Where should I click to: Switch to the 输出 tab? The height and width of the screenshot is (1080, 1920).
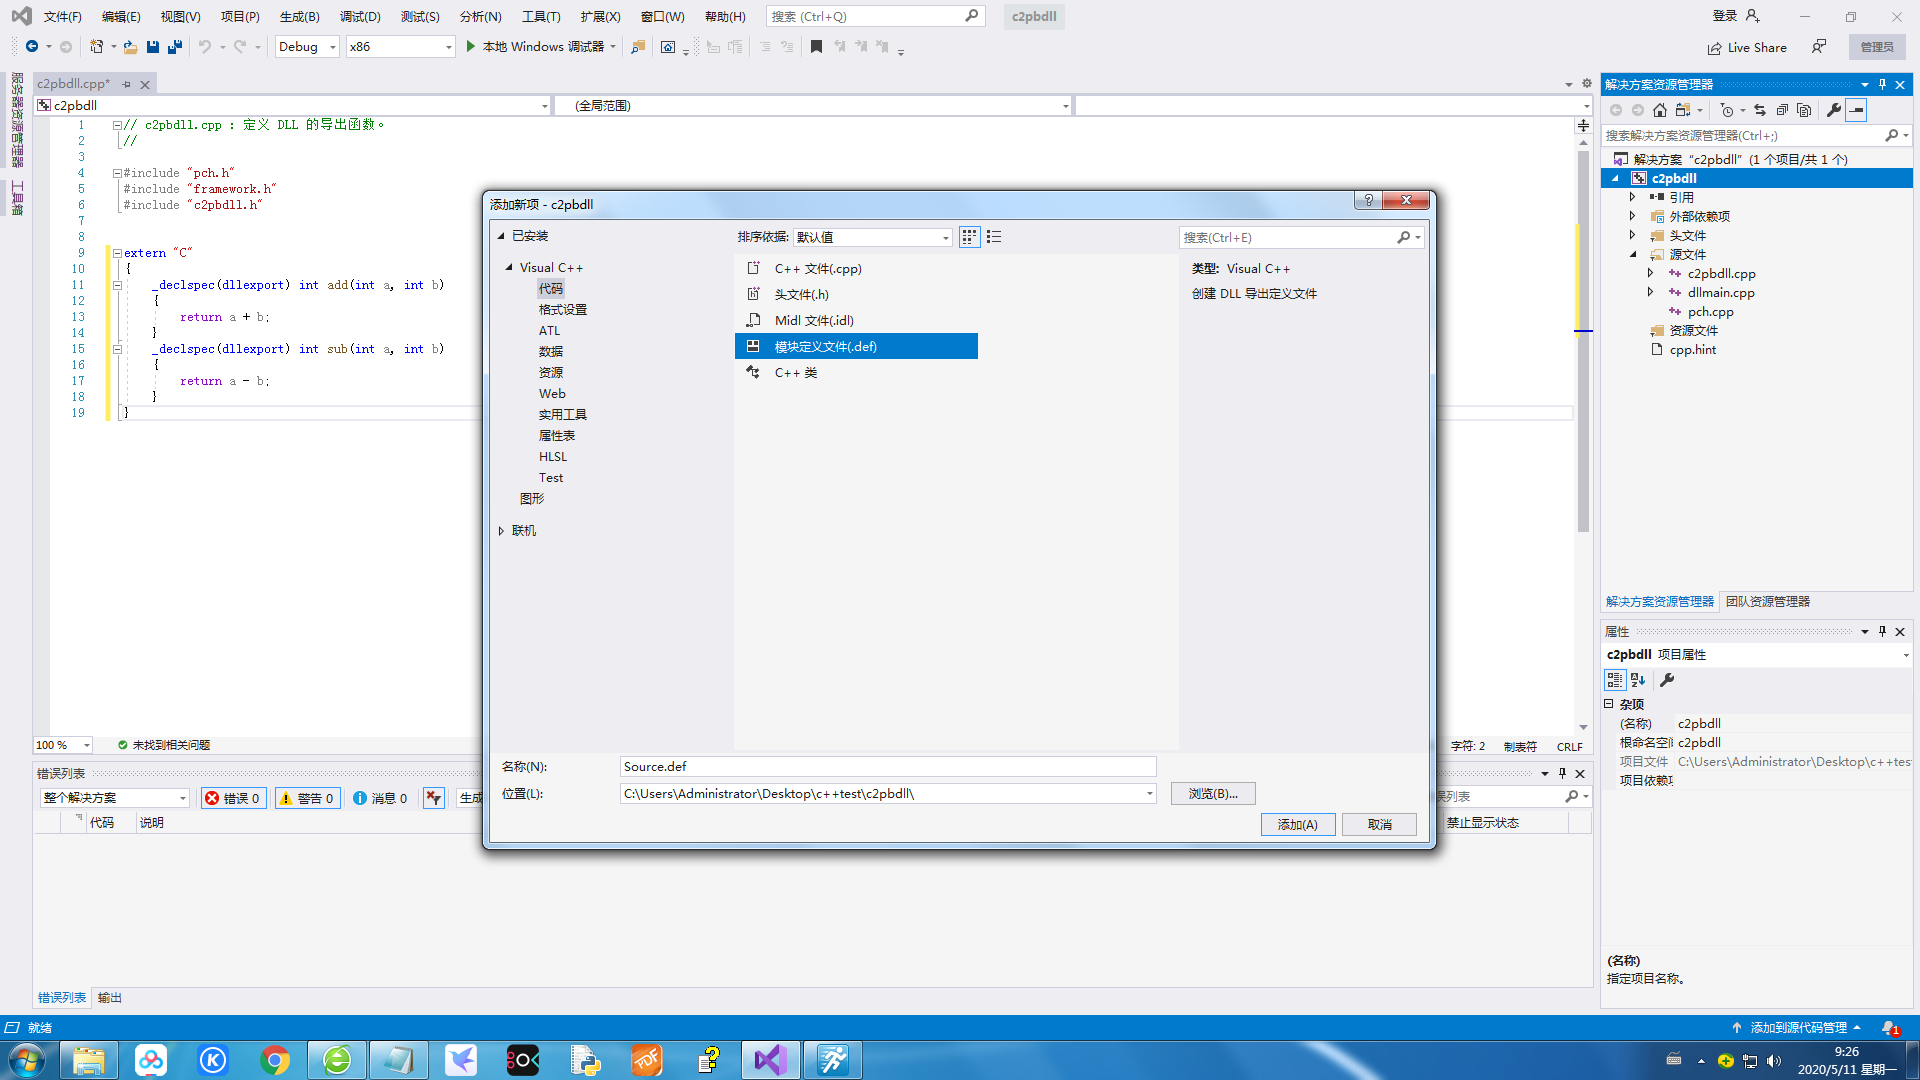(x=109, y=997)
